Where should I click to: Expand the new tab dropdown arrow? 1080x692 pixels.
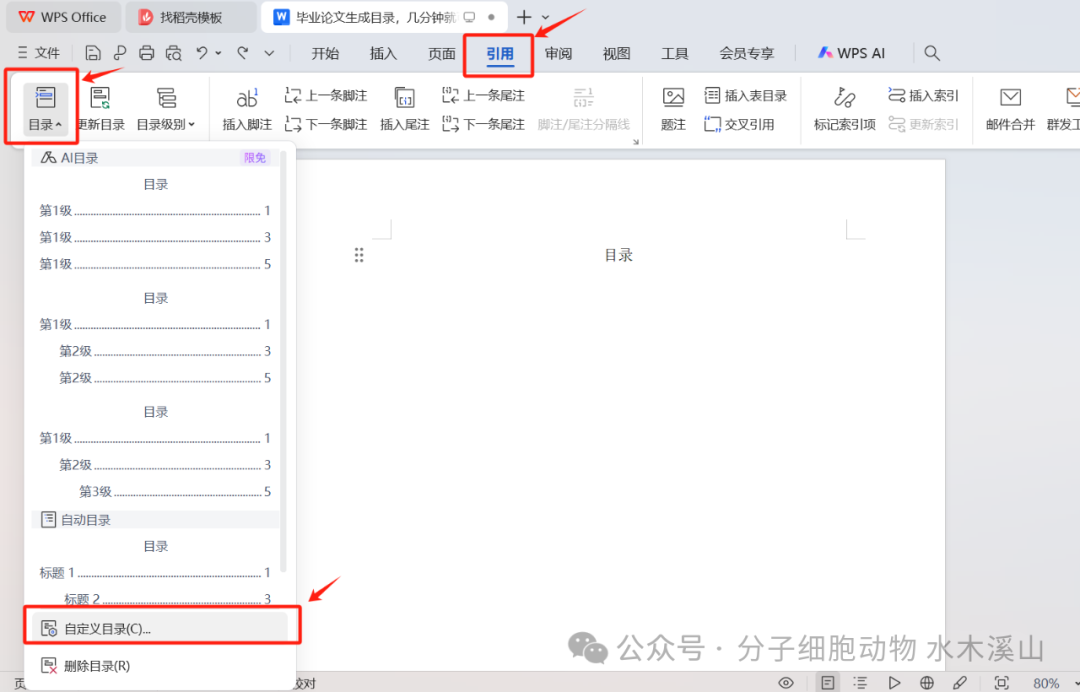pyautogui.click(x=546, y=17)
